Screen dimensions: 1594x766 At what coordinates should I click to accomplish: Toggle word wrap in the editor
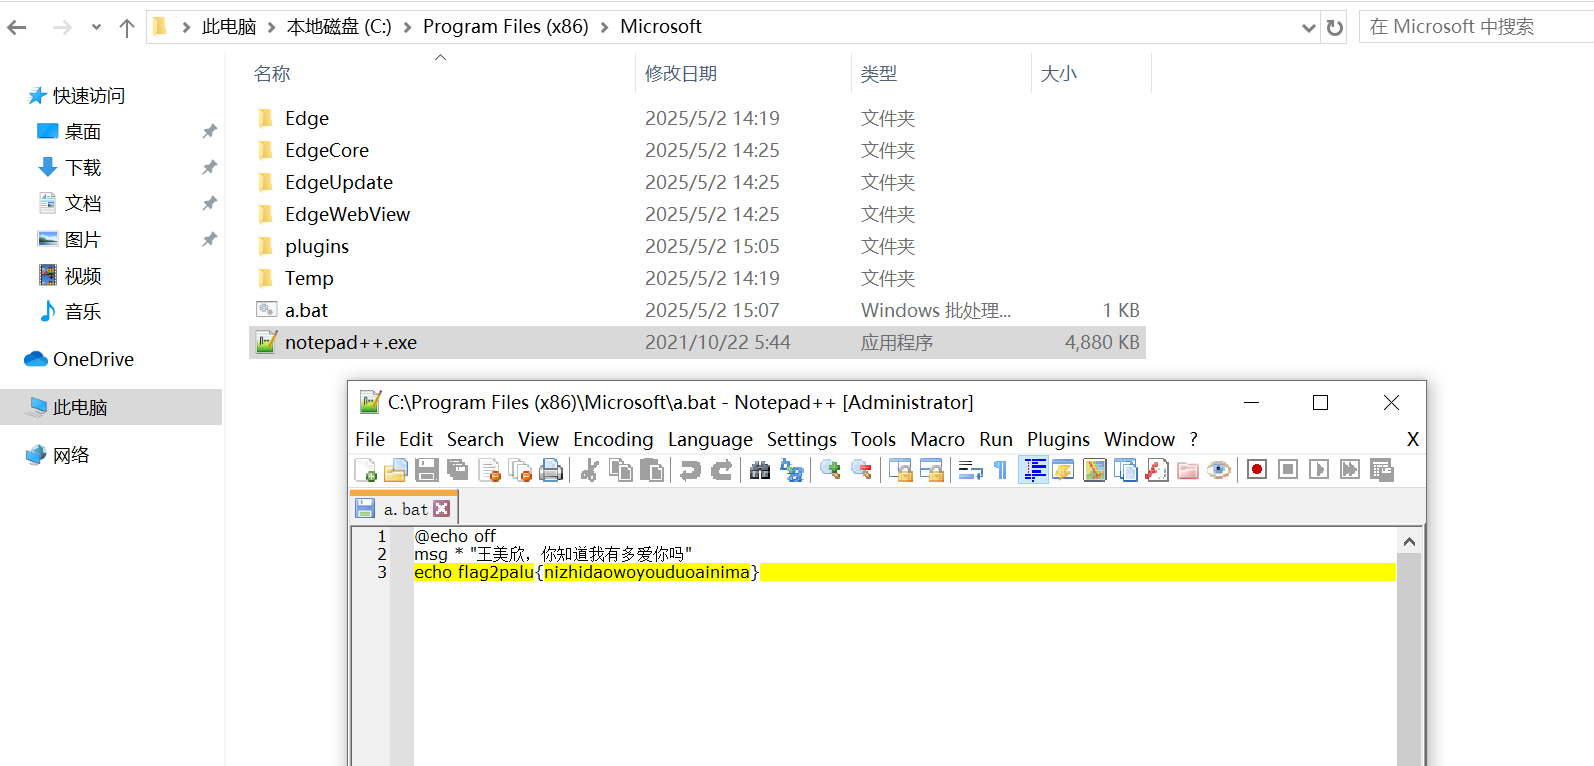click(970, 470)
